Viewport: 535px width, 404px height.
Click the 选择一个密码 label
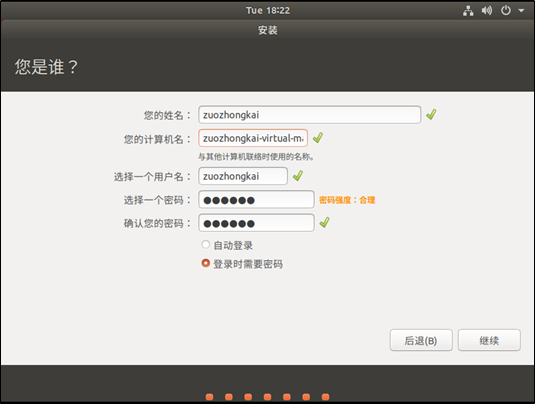(157, 200)
